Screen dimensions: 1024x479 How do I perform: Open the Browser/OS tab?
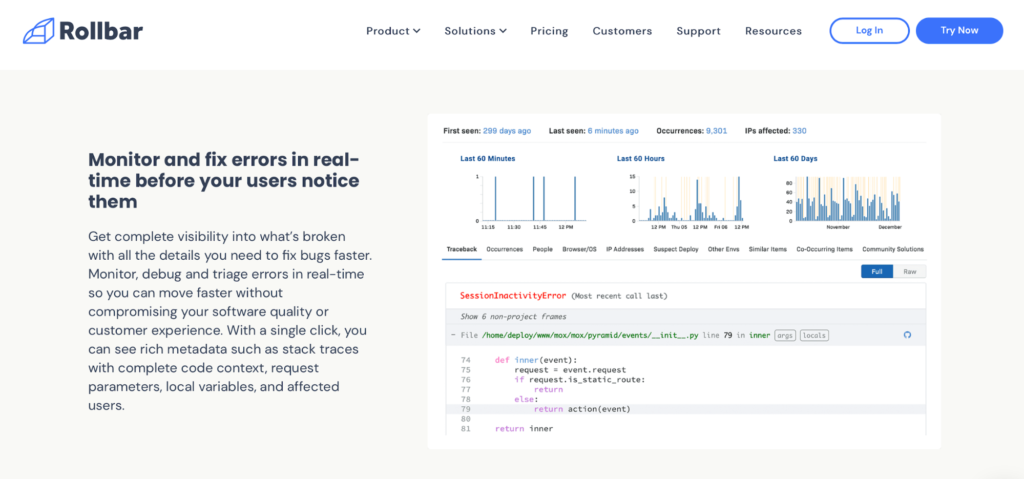click(579, 250)
